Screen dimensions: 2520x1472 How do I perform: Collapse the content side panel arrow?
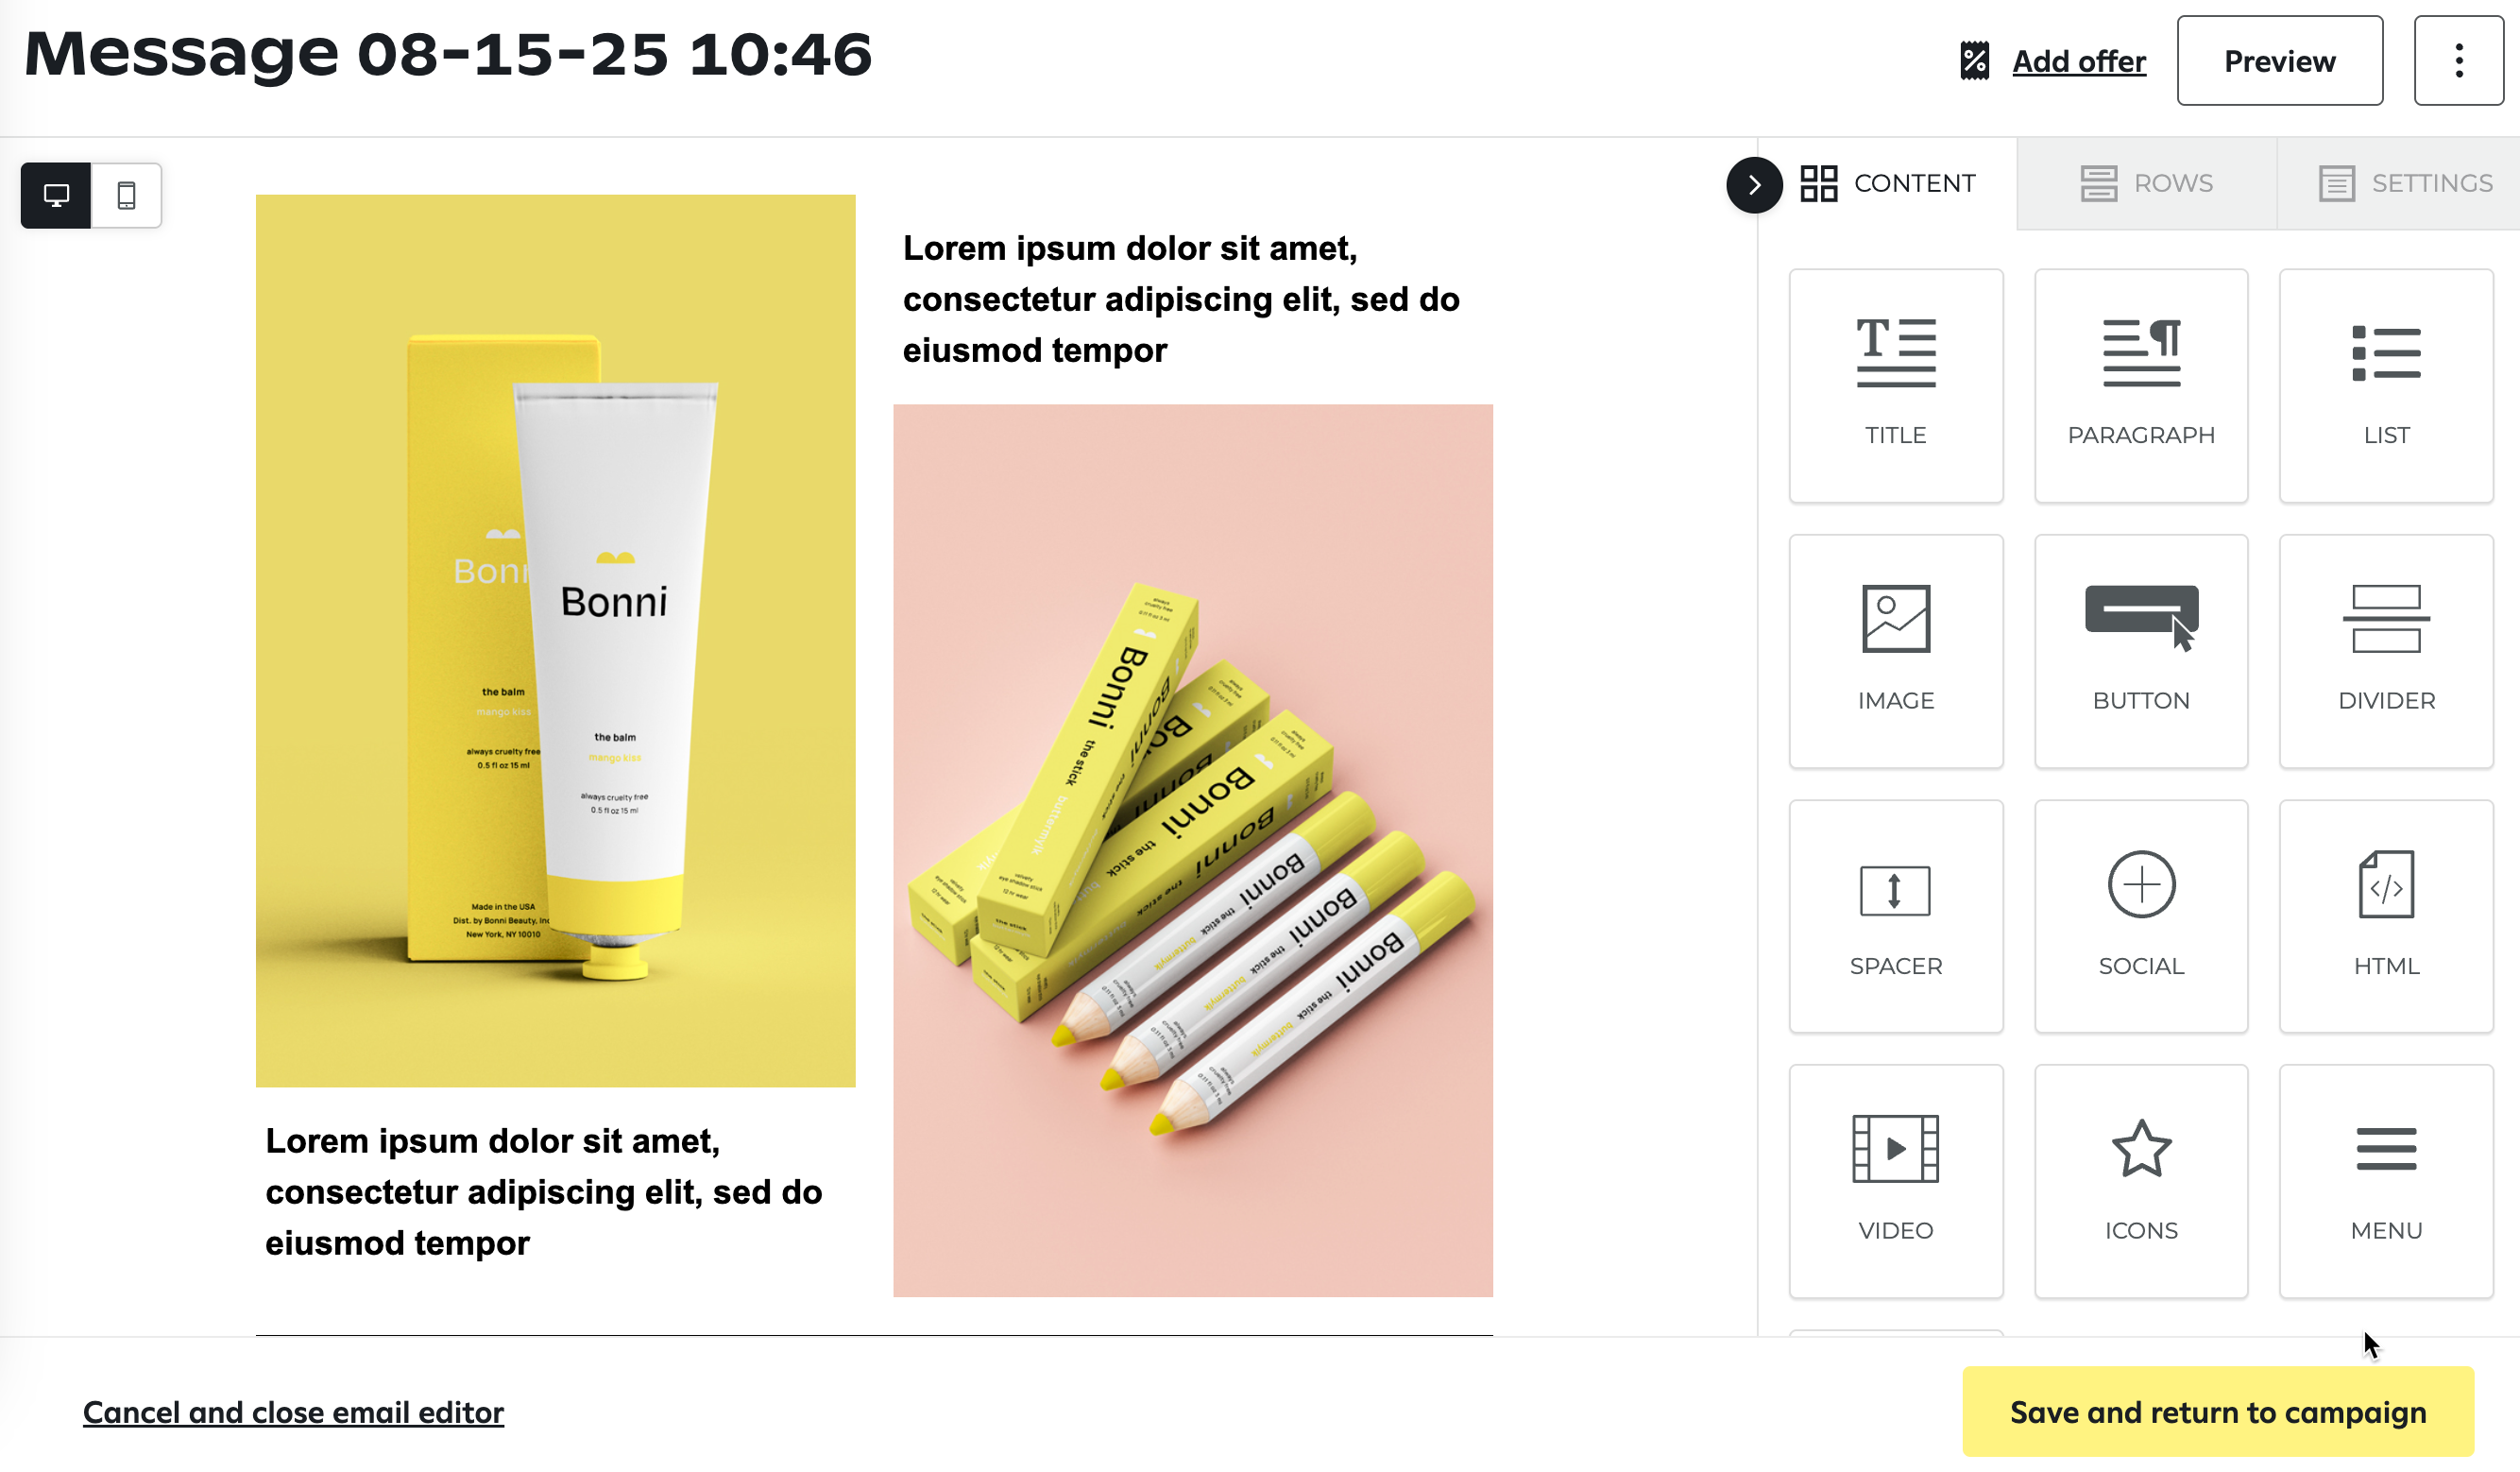1754,185
